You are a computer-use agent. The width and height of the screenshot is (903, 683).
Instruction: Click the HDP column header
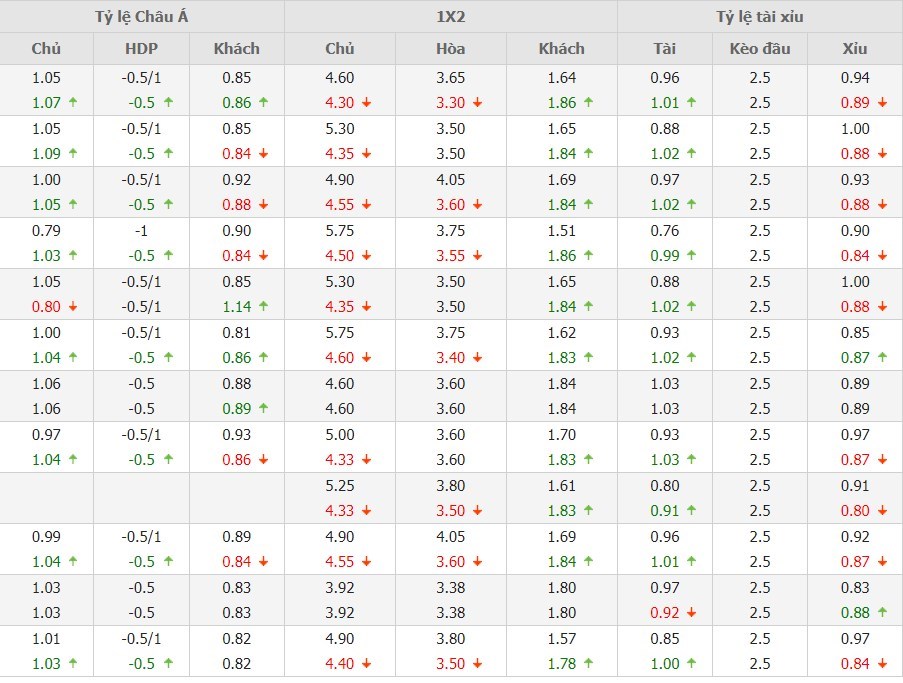click(142, 48)
